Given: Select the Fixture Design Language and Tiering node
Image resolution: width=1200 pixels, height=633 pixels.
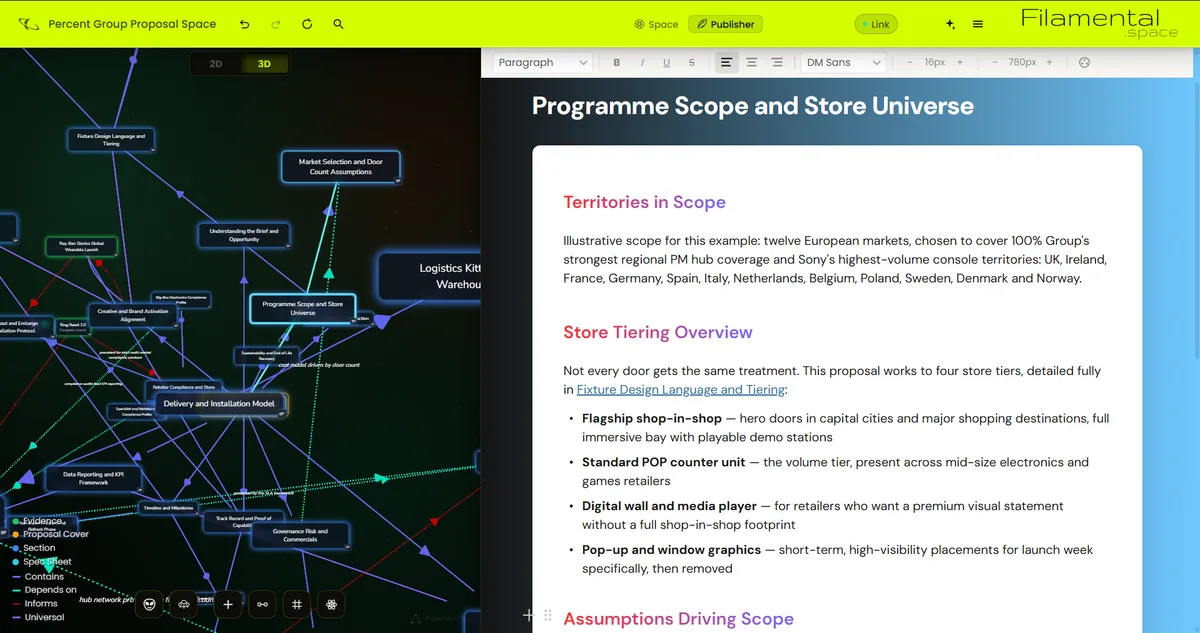Looking at the screenshot, I should (x=111, y=140).
